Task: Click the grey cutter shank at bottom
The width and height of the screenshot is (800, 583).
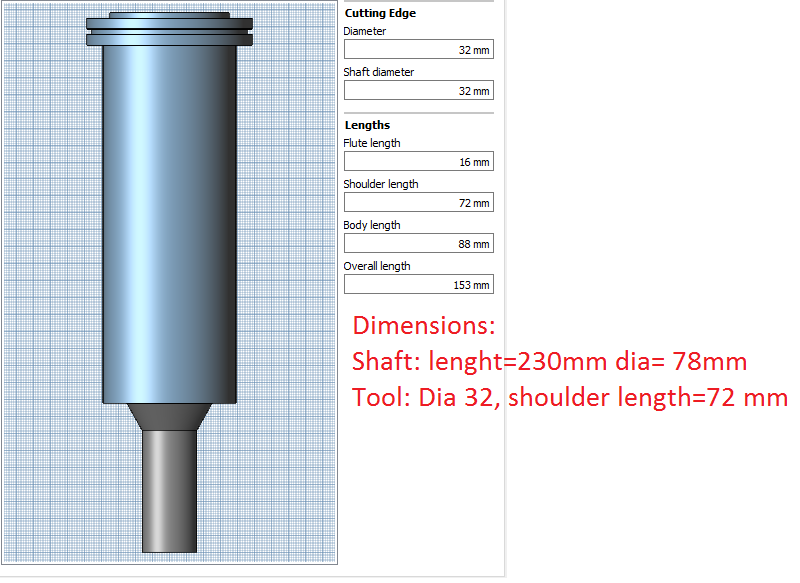Action: point(169,490)
